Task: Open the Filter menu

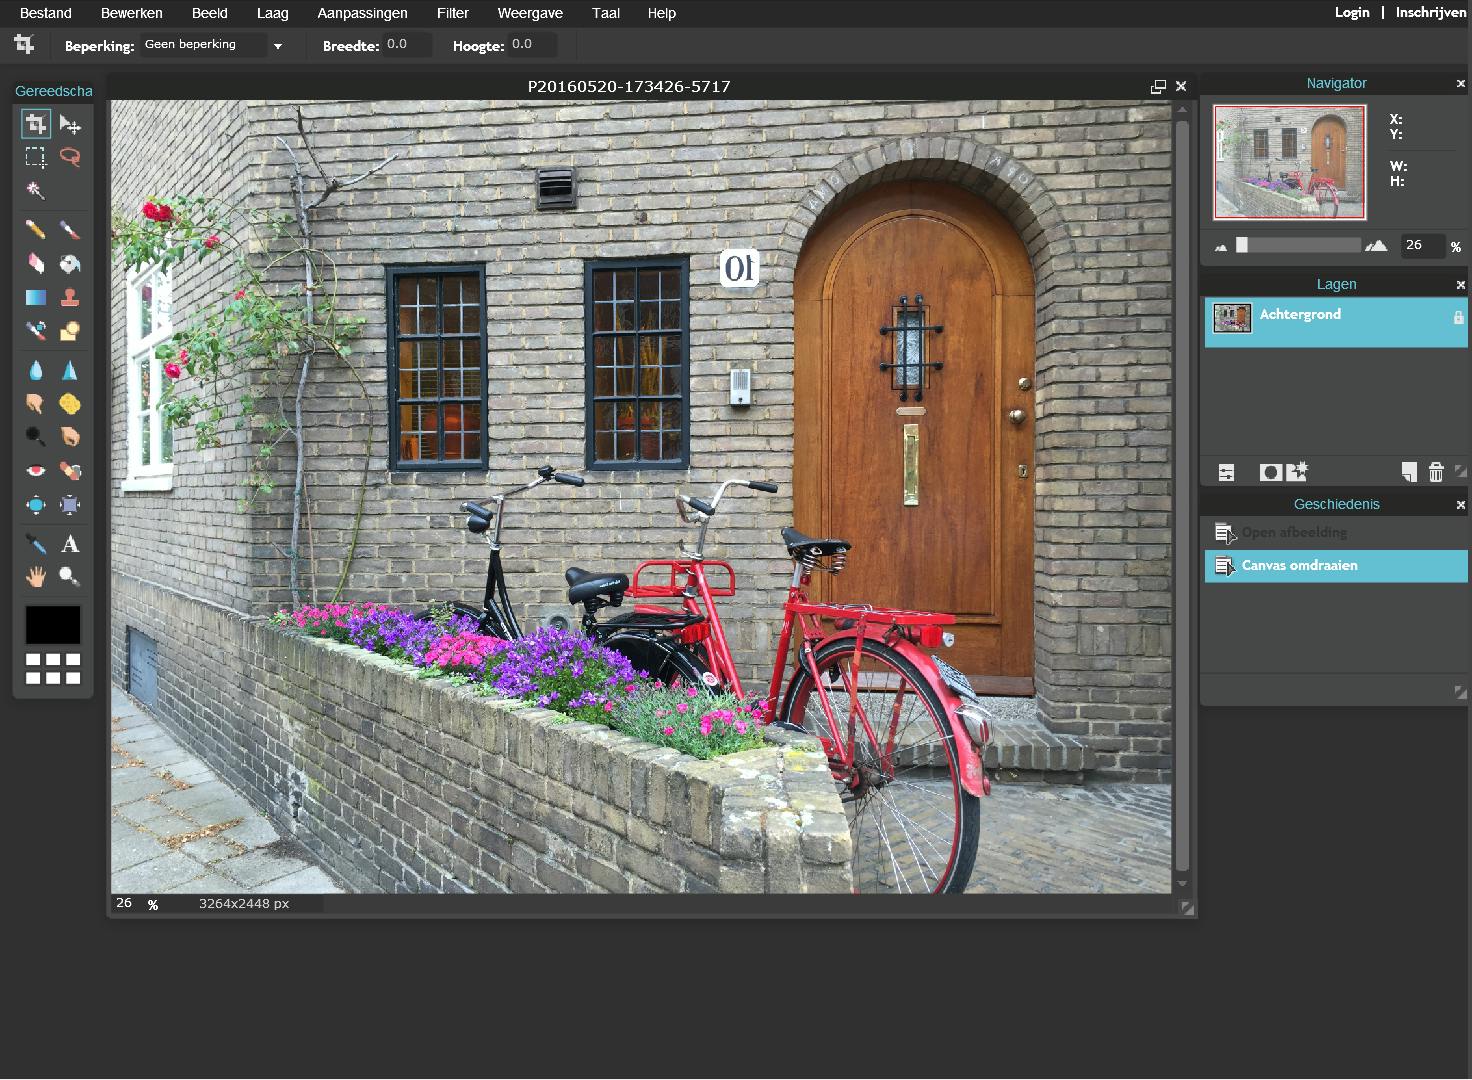Action: point(452,13)
